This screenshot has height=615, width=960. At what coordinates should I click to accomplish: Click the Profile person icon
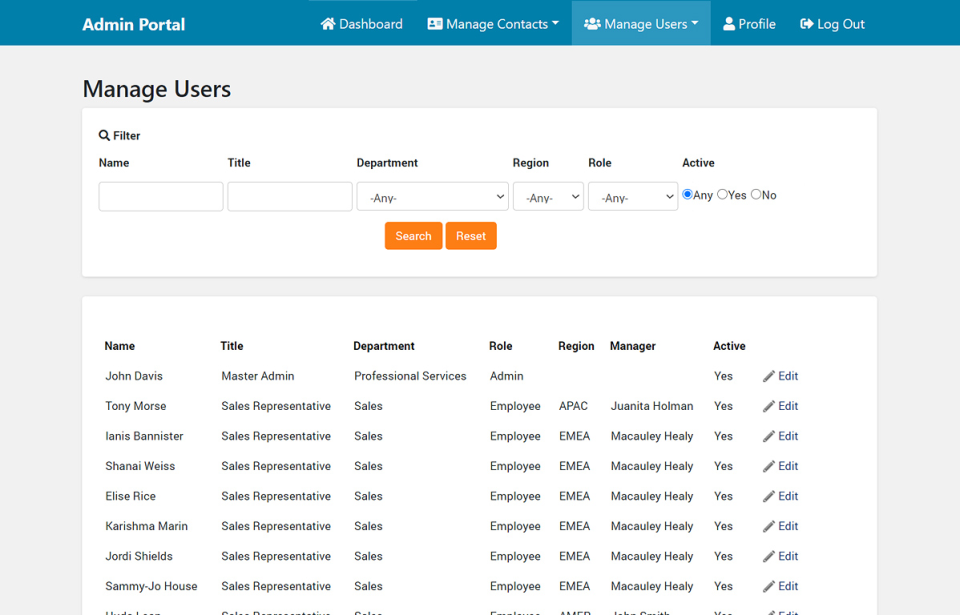(x=729, y=24)
